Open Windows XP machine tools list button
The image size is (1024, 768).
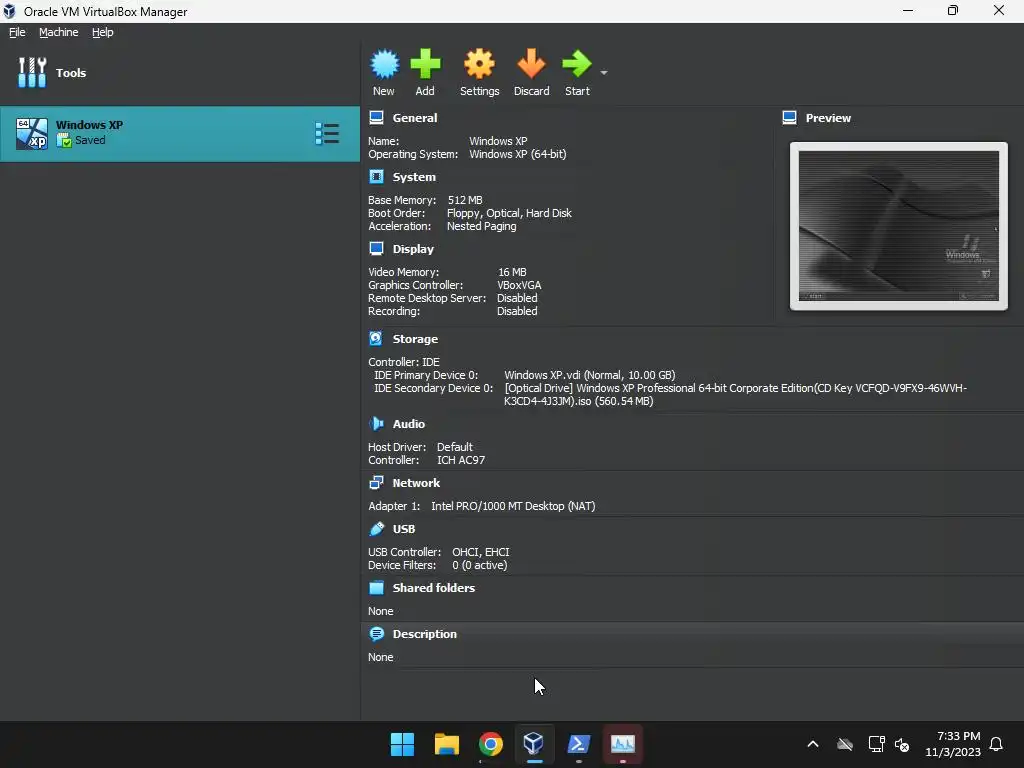coord(327,133)
